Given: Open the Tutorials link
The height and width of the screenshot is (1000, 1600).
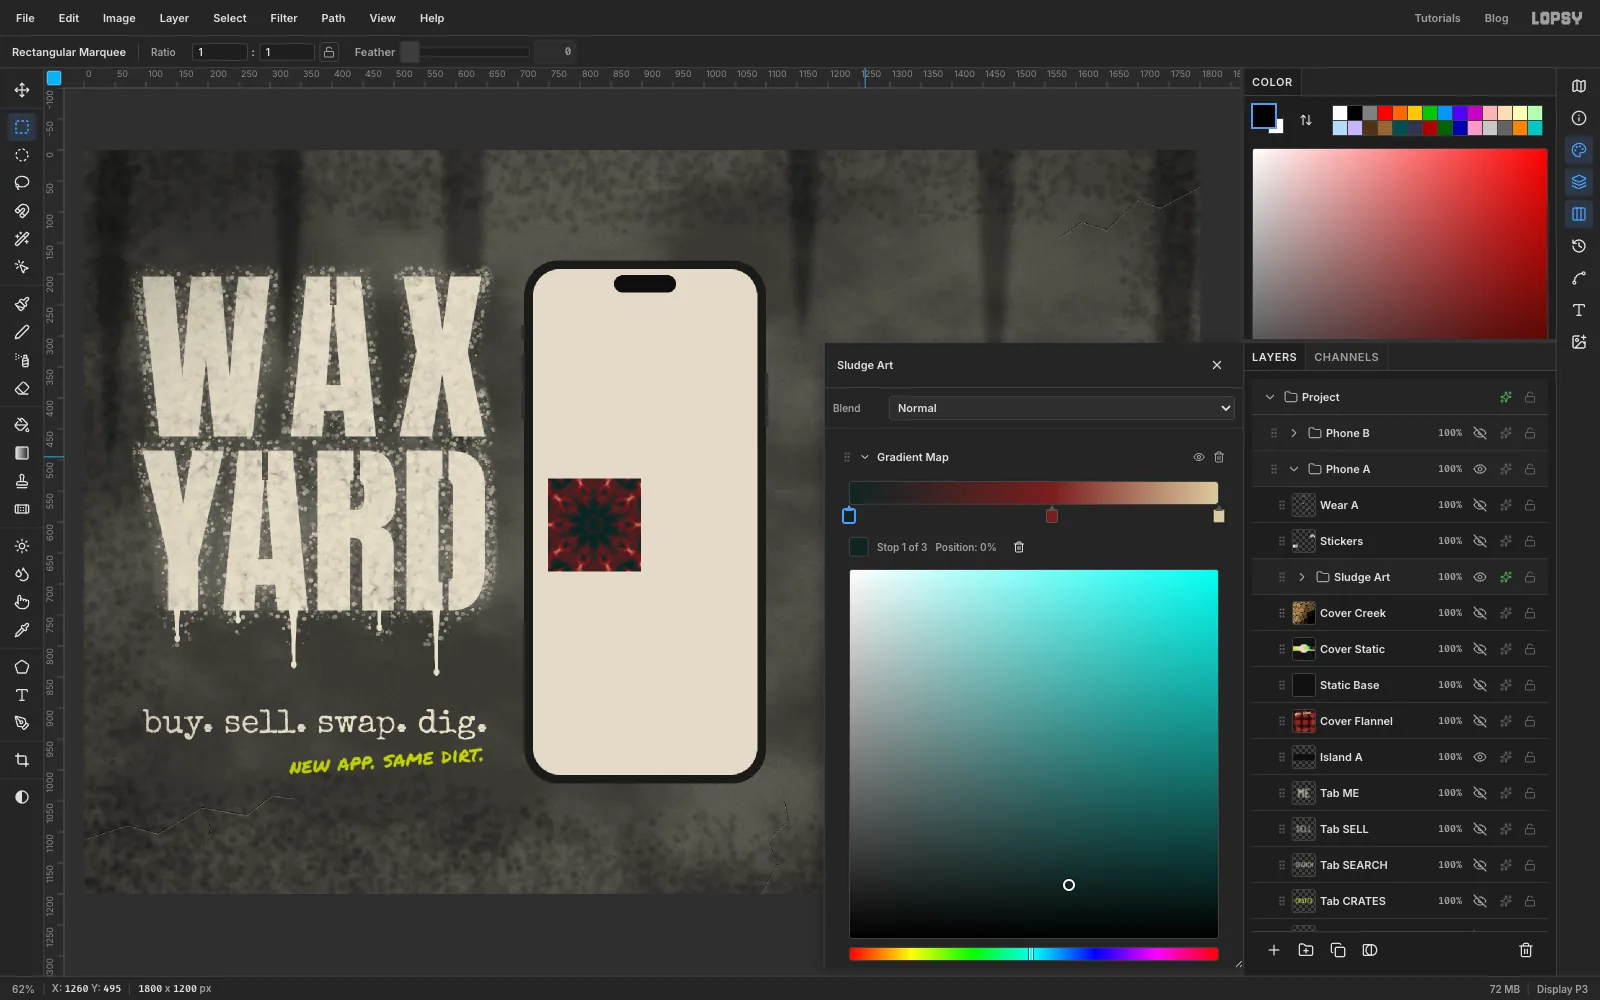Looking at the screenshot, I should 1437,18.
